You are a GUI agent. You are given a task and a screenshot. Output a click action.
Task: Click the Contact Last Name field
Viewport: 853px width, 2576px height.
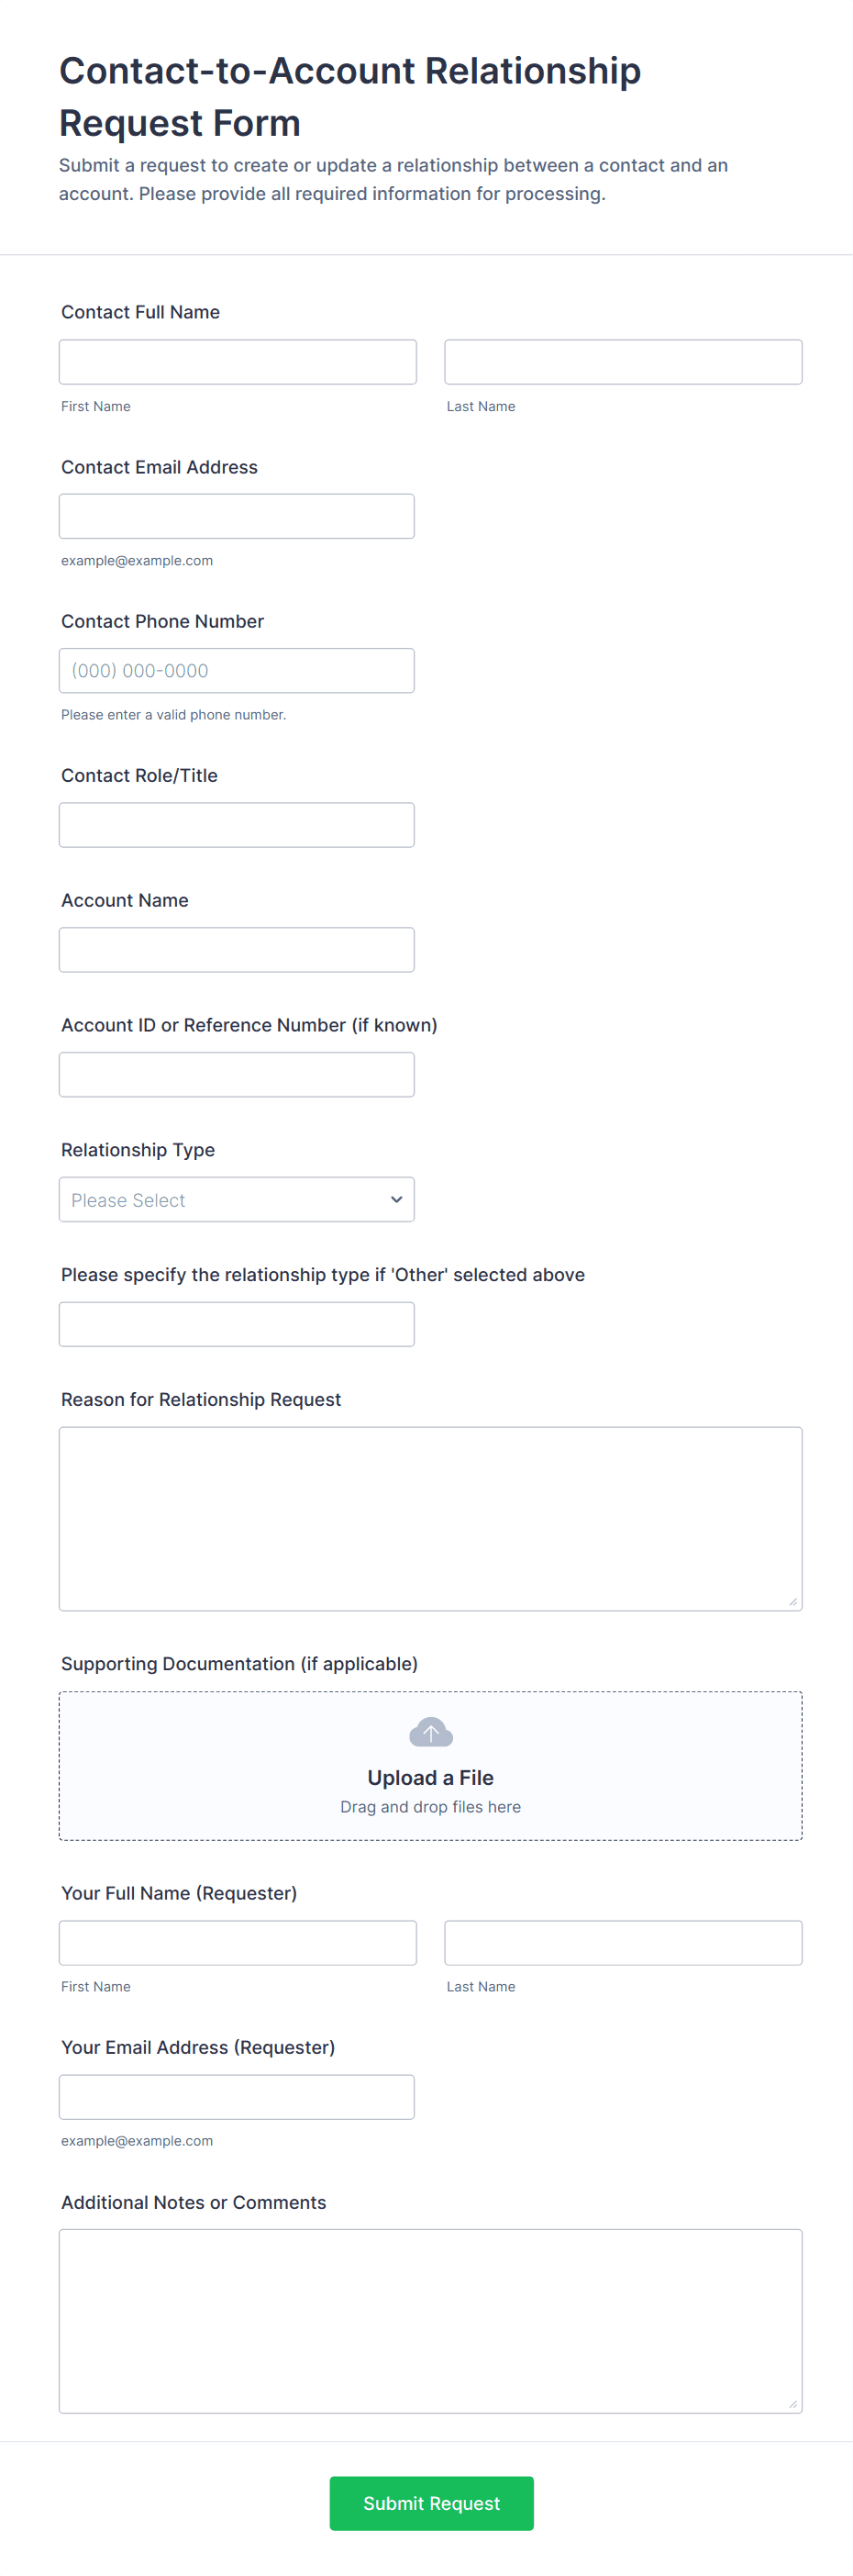coord(622,362)
